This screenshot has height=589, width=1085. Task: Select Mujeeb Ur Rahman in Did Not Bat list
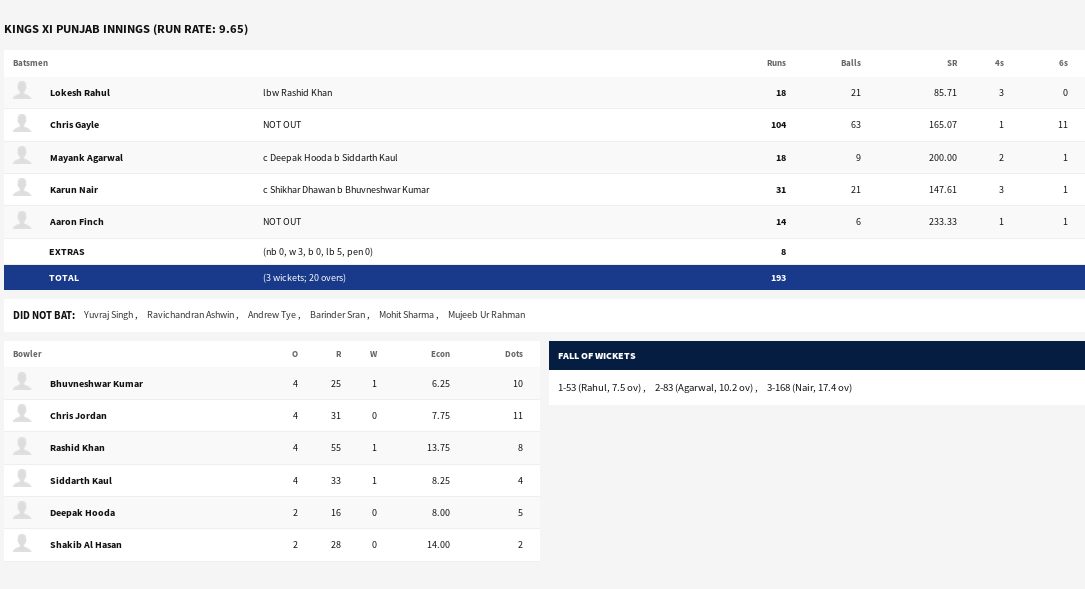point(486,315)
